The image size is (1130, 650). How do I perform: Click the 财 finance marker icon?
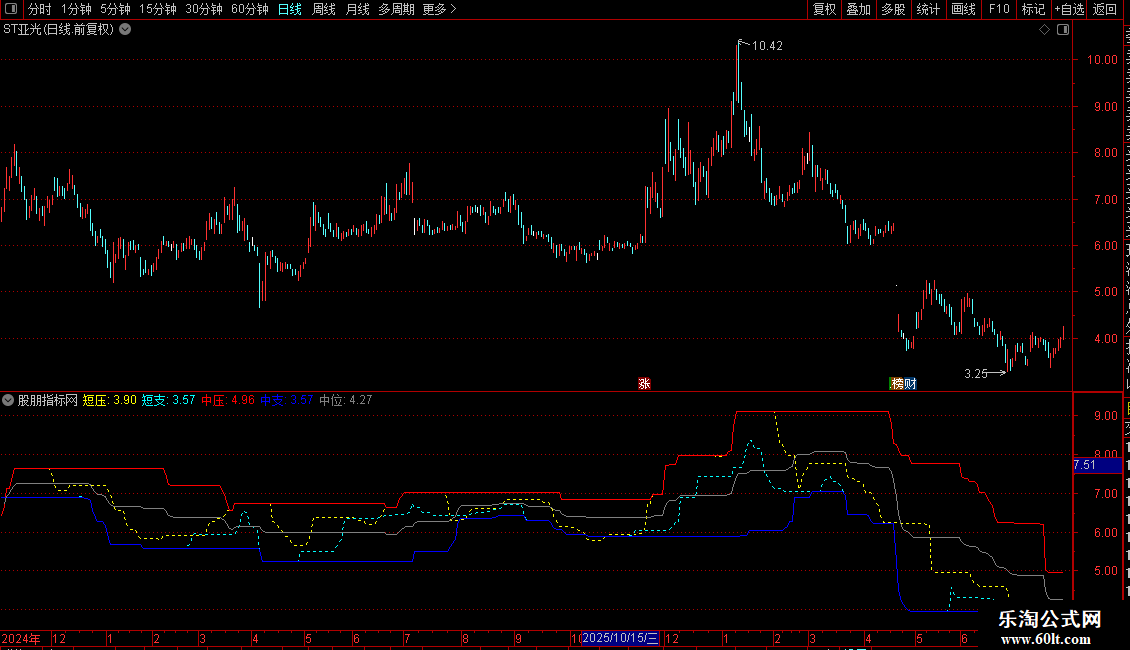click(910, 383)
